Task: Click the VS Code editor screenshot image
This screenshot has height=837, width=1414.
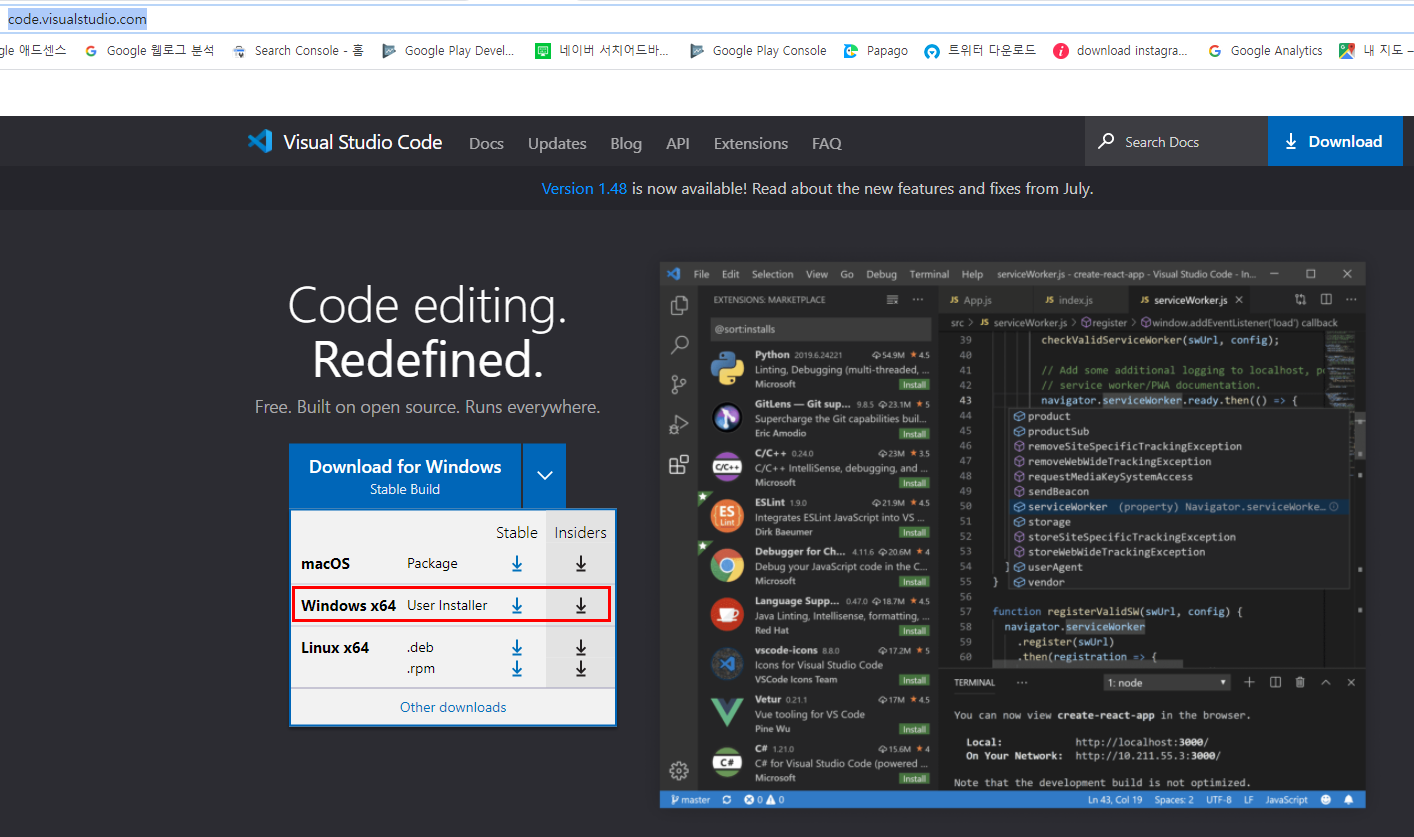Action: tap(1013, 535)
